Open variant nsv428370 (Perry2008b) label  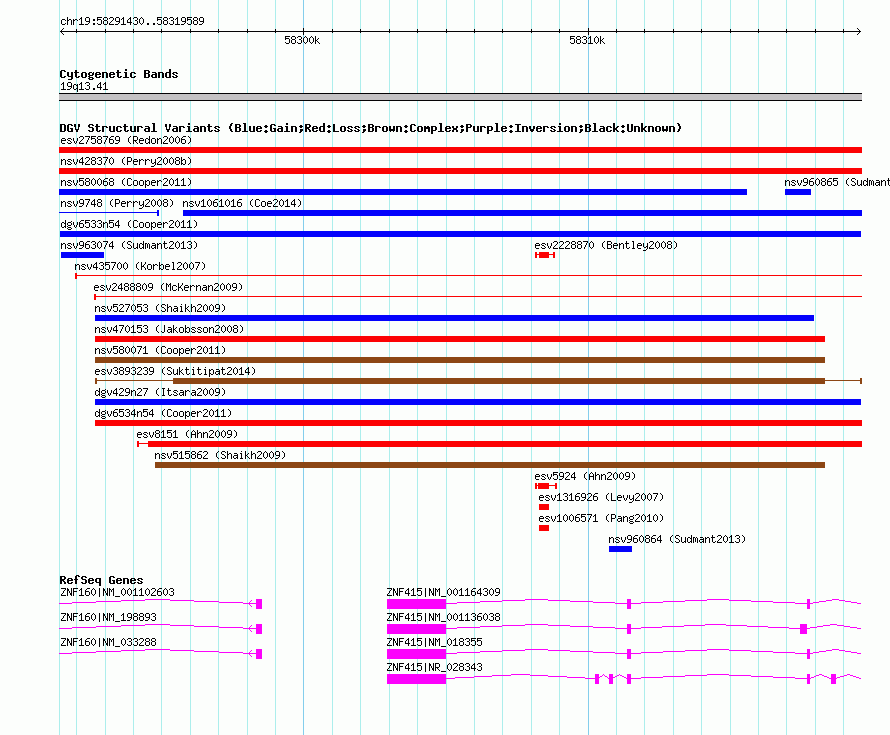pyautogui.click(x=126, y=161)
